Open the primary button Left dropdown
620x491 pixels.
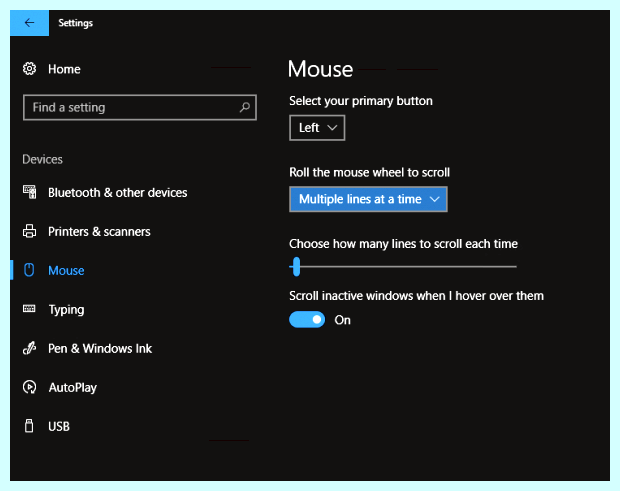click(317, 128)
